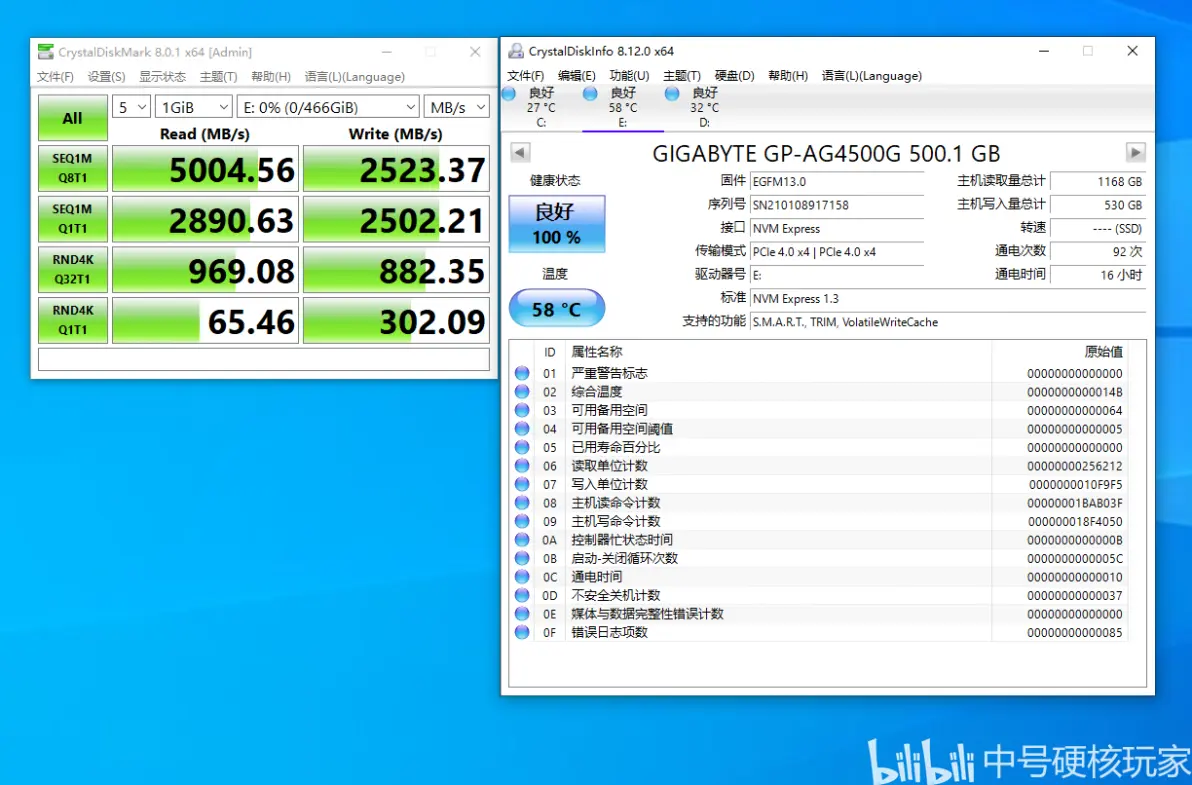Open the unit dropdown showing MB/s
1192x785 pixels.
(x=457, y=107)
